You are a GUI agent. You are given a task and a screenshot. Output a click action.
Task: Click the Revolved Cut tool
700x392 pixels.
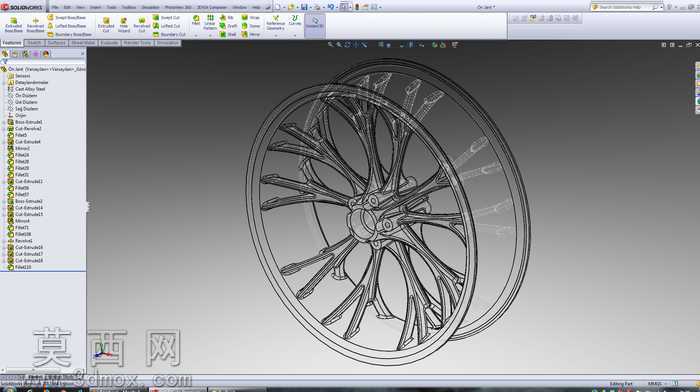coord(142,25)
